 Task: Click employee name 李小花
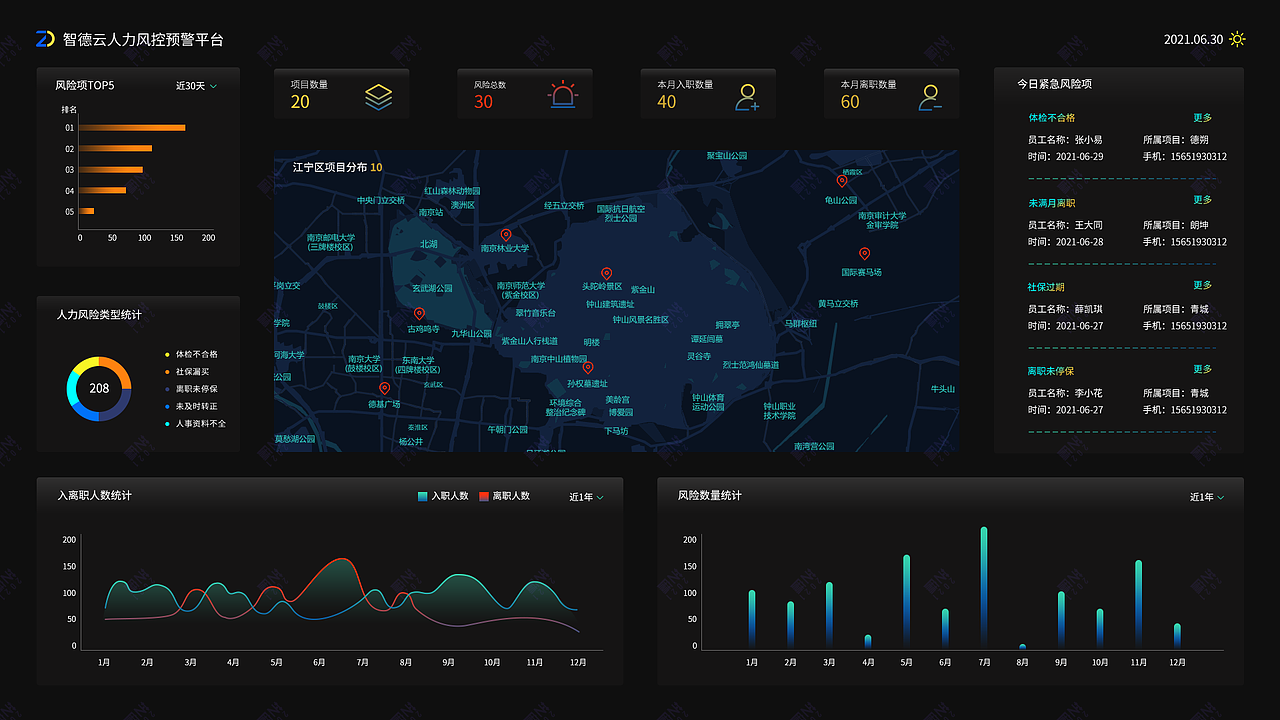1089,393
